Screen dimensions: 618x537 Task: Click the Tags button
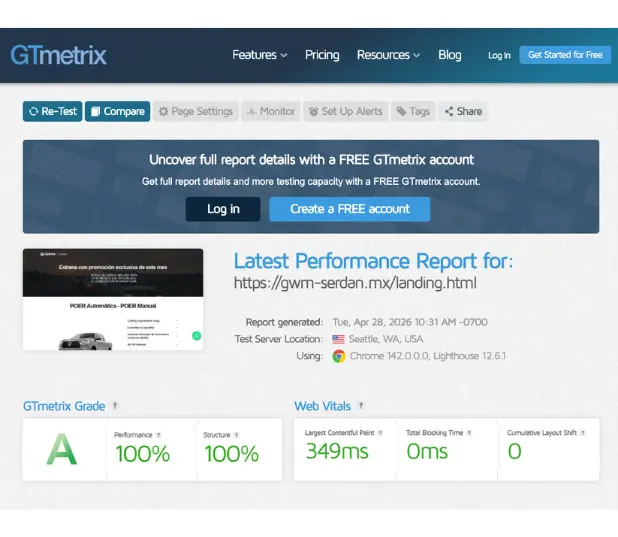[x=413, y=112]
